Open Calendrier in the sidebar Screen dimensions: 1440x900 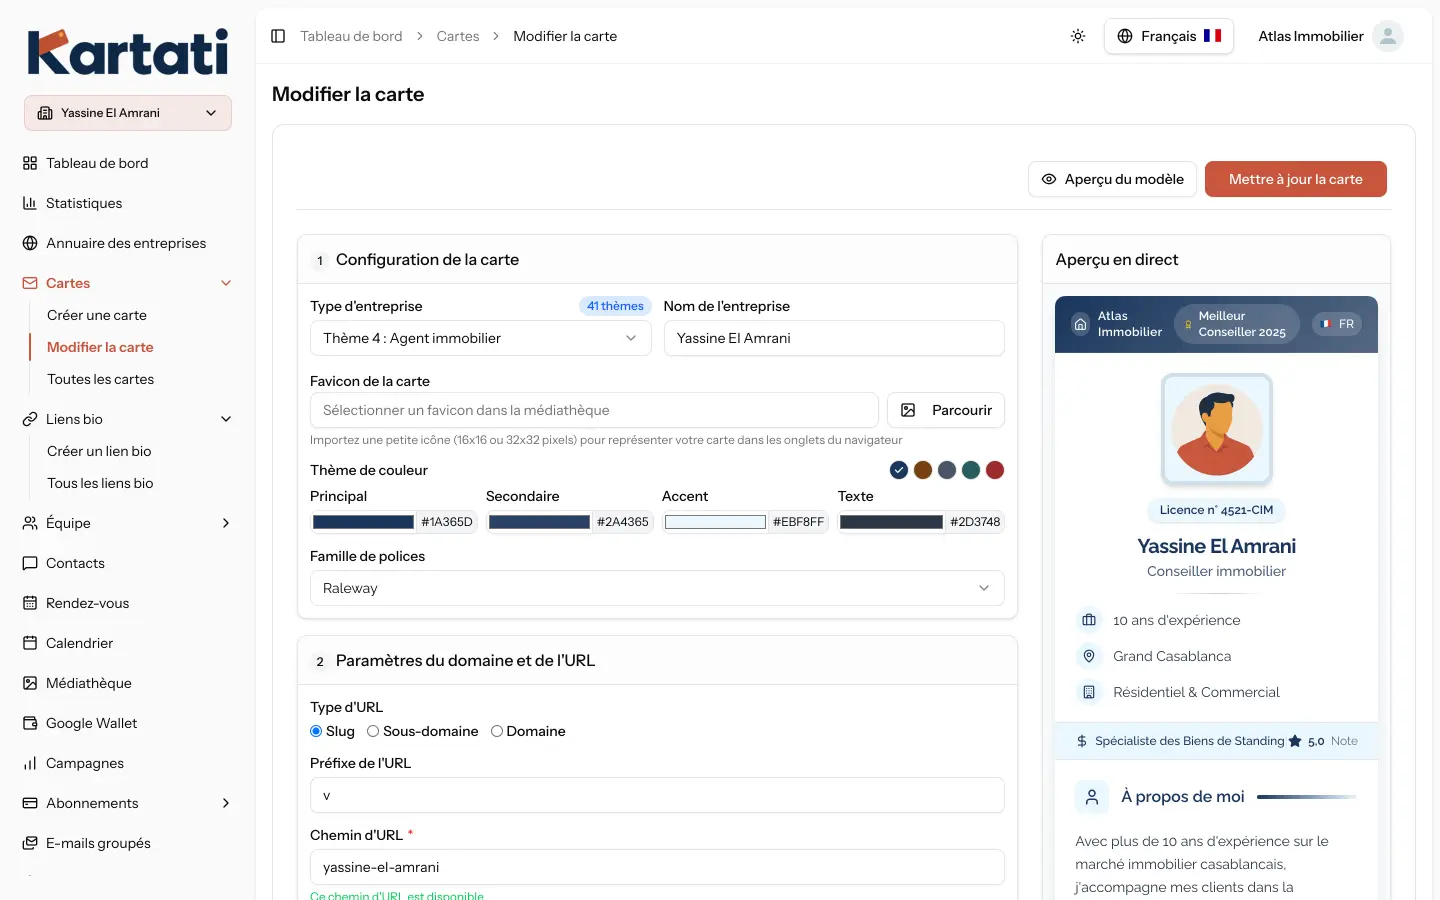point(128,643)
